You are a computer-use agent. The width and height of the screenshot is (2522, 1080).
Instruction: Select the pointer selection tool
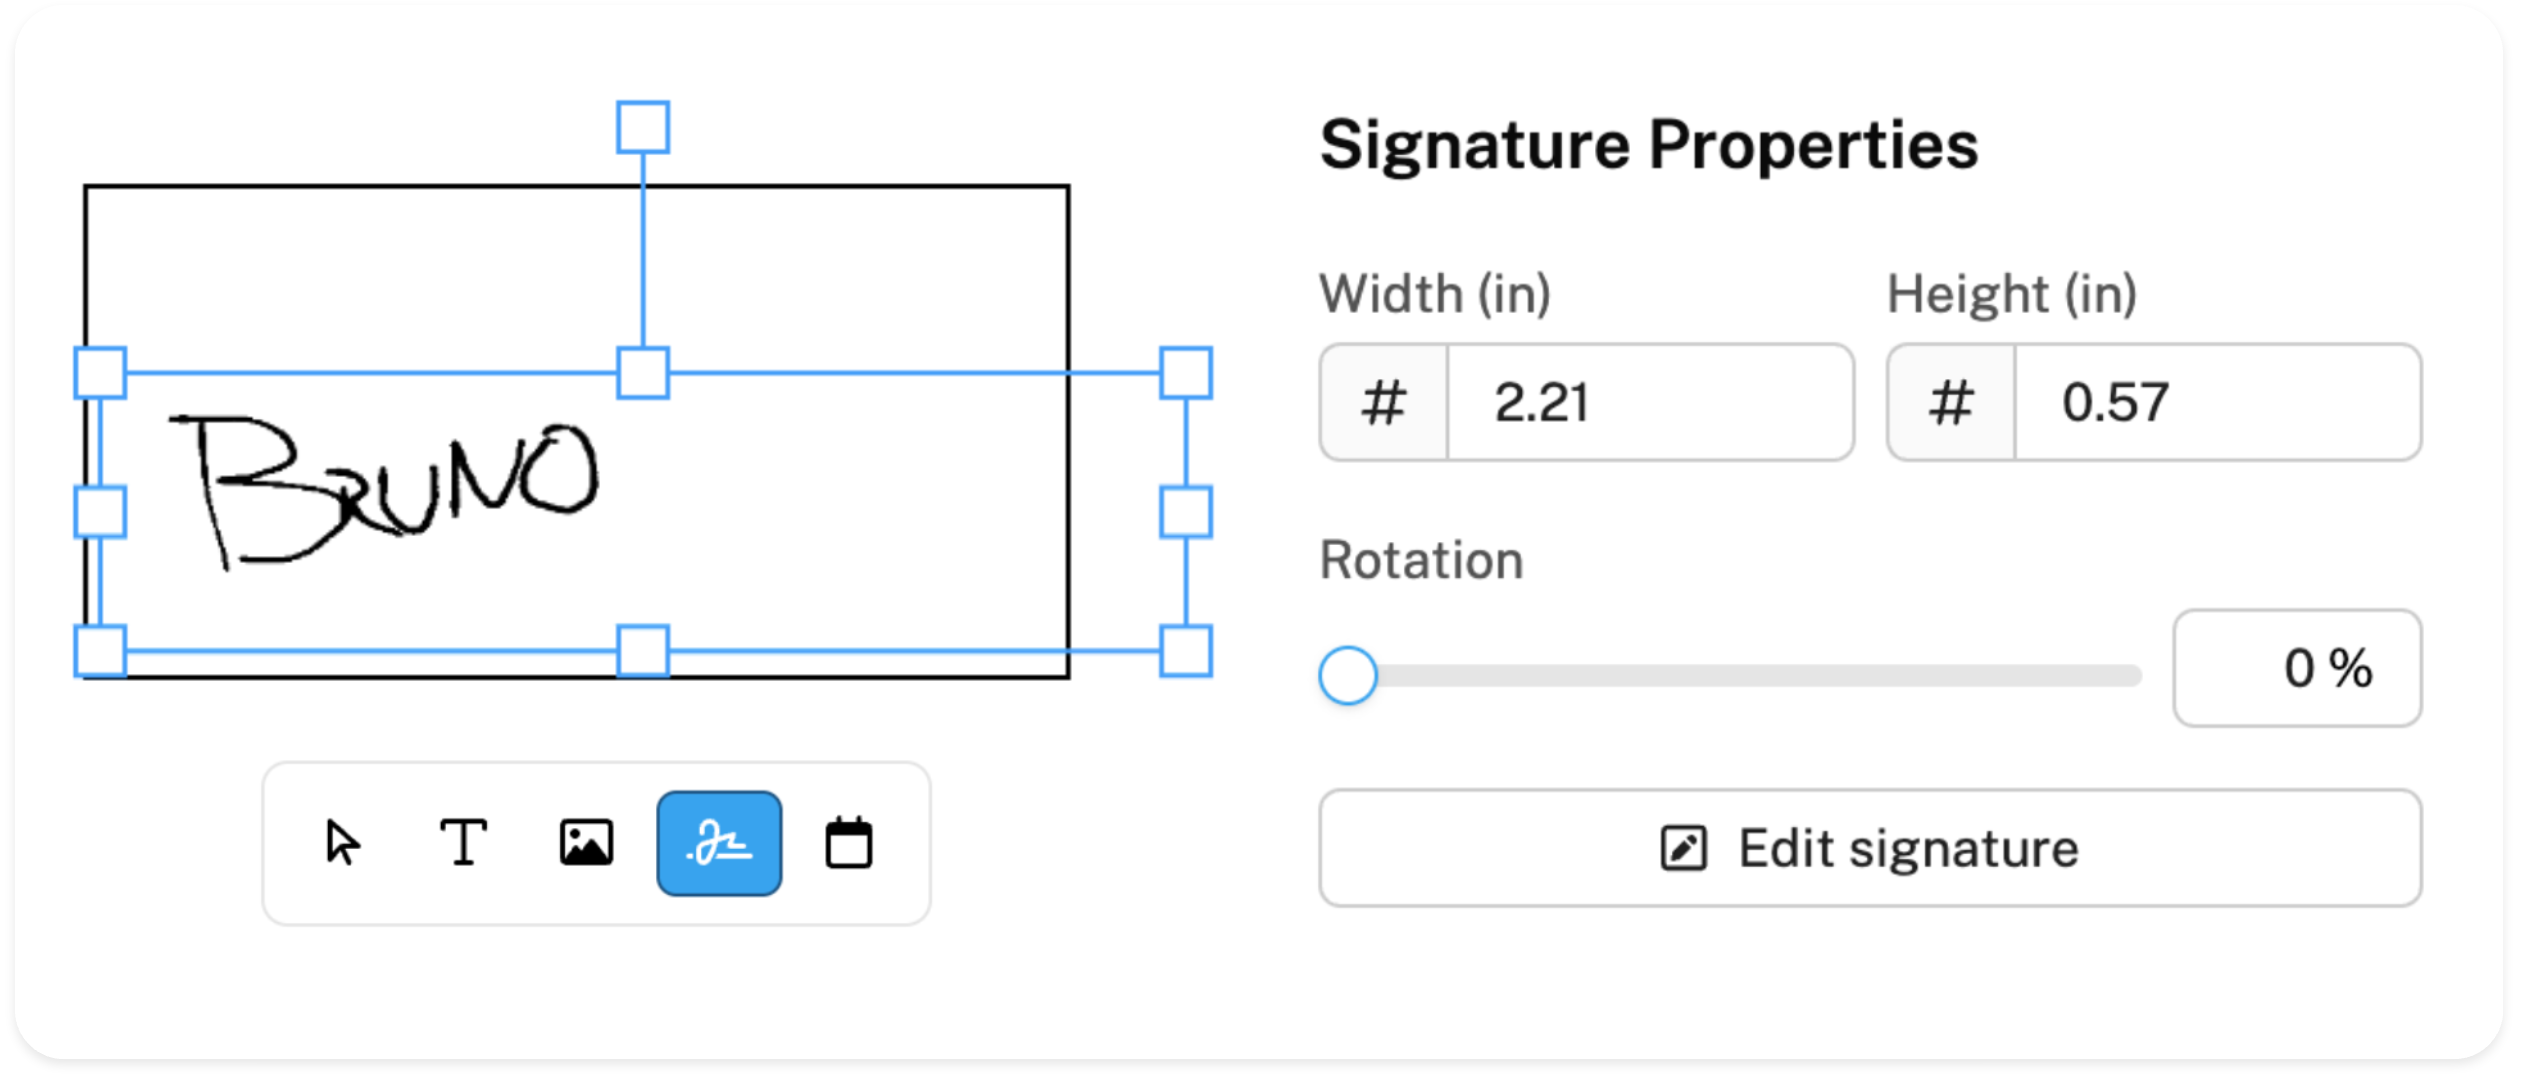point(342,842)
